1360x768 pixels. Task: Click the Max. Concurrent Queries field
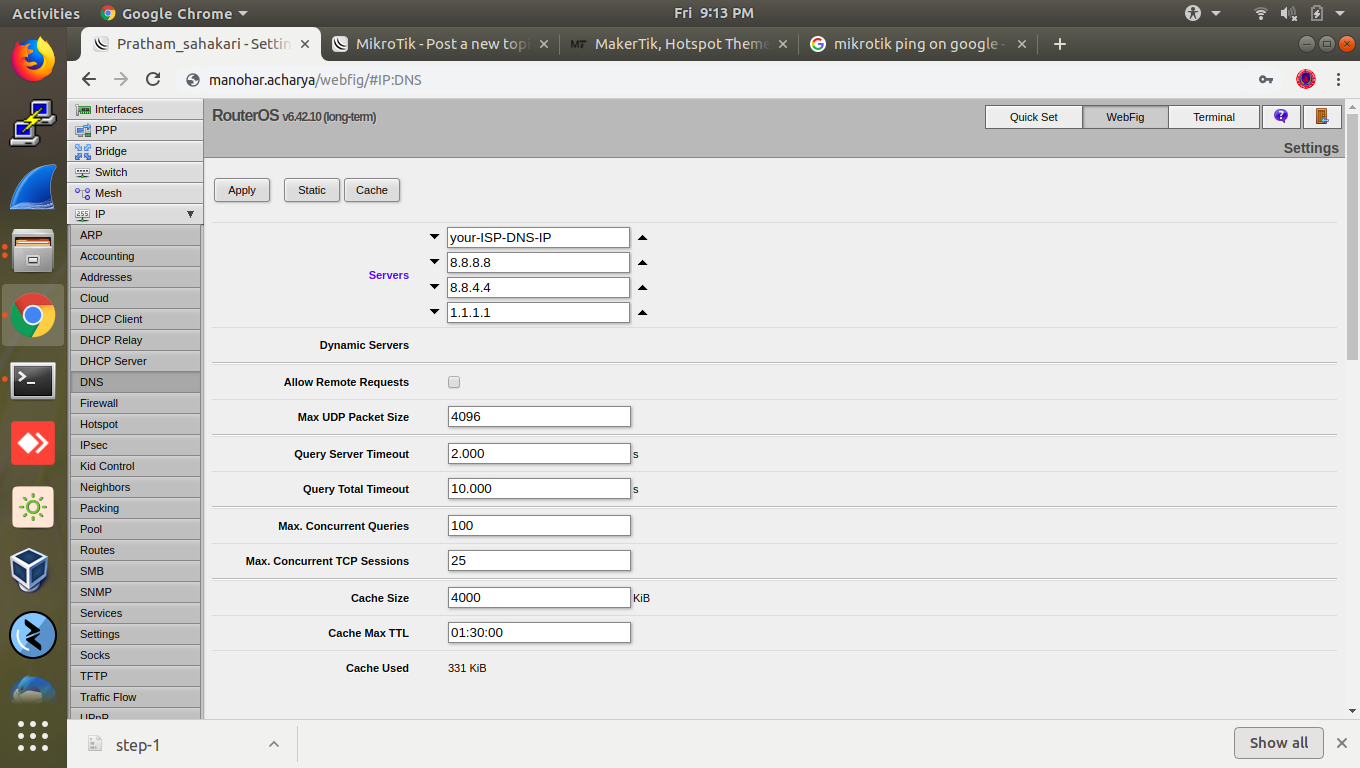click(539, 526)
